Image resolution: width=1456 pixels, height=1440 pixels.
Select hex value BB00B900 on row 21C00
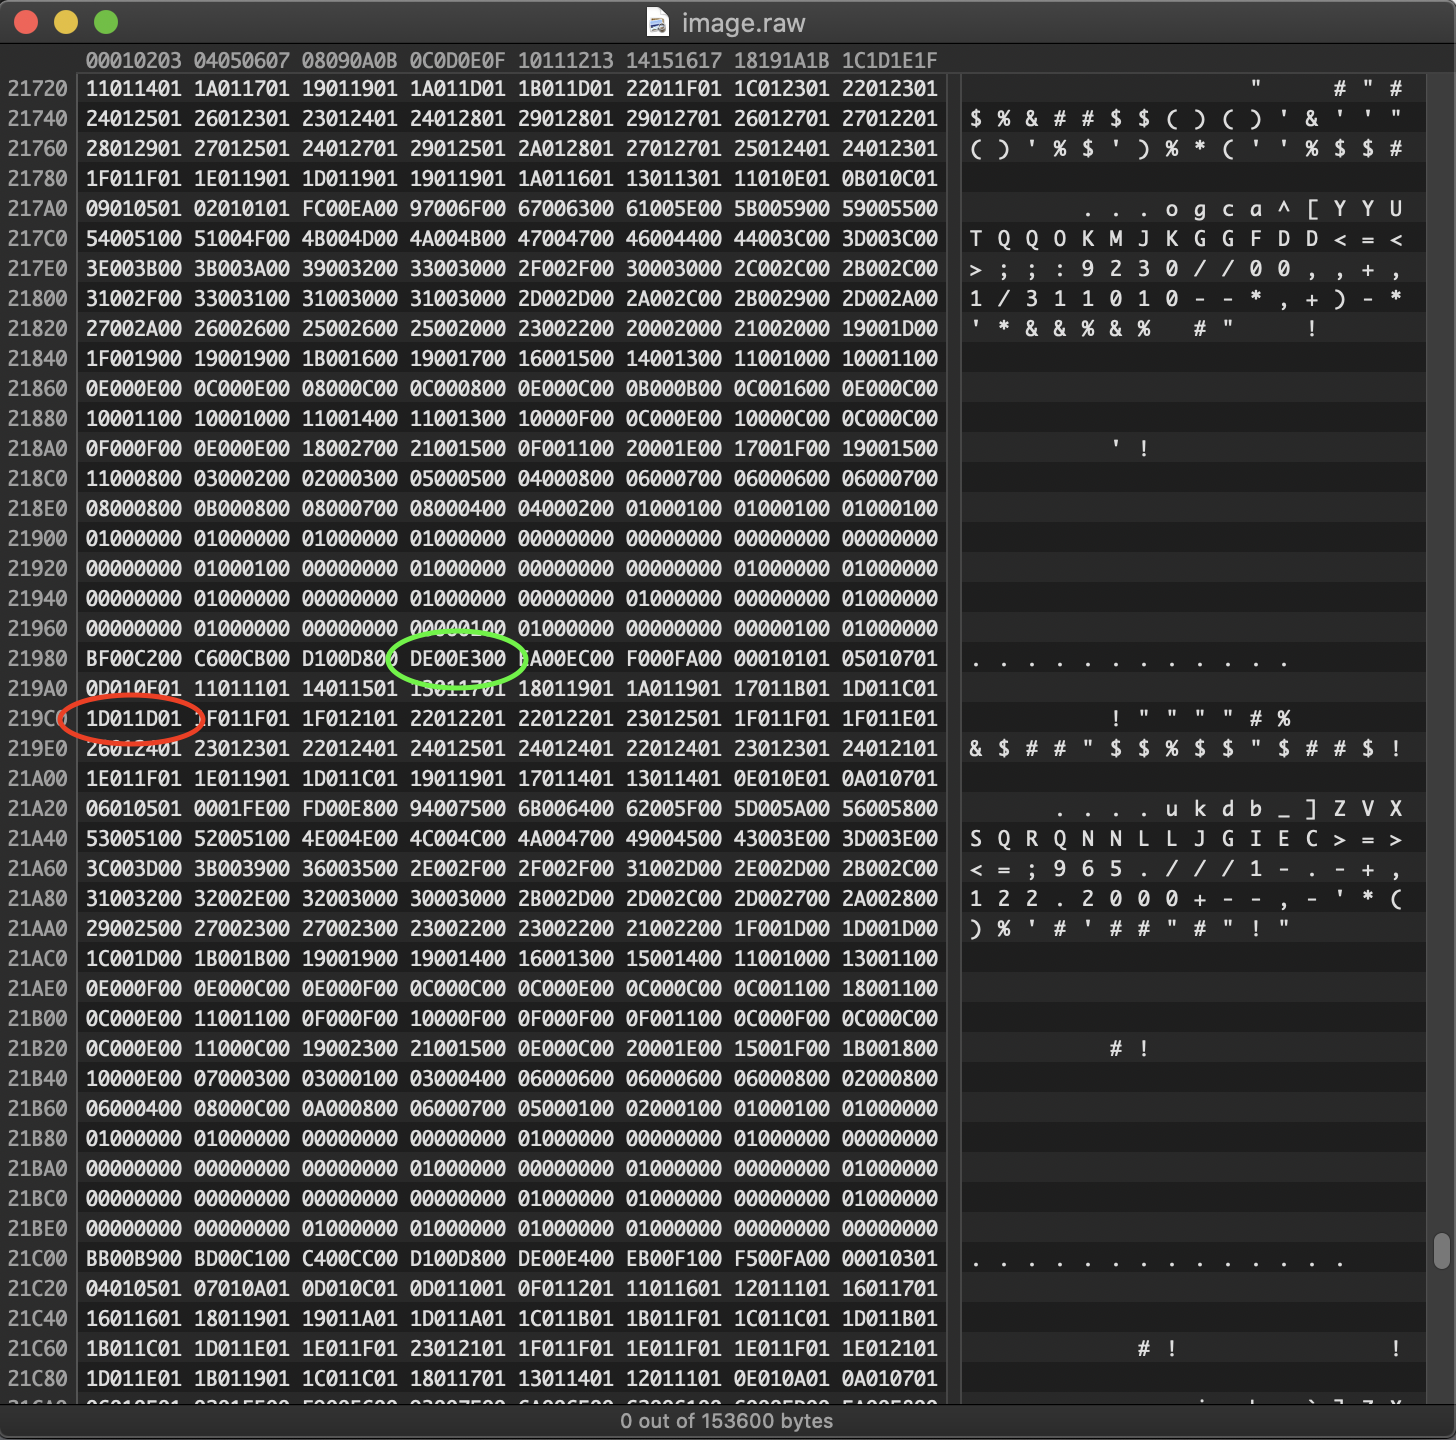coord(131,1258)
